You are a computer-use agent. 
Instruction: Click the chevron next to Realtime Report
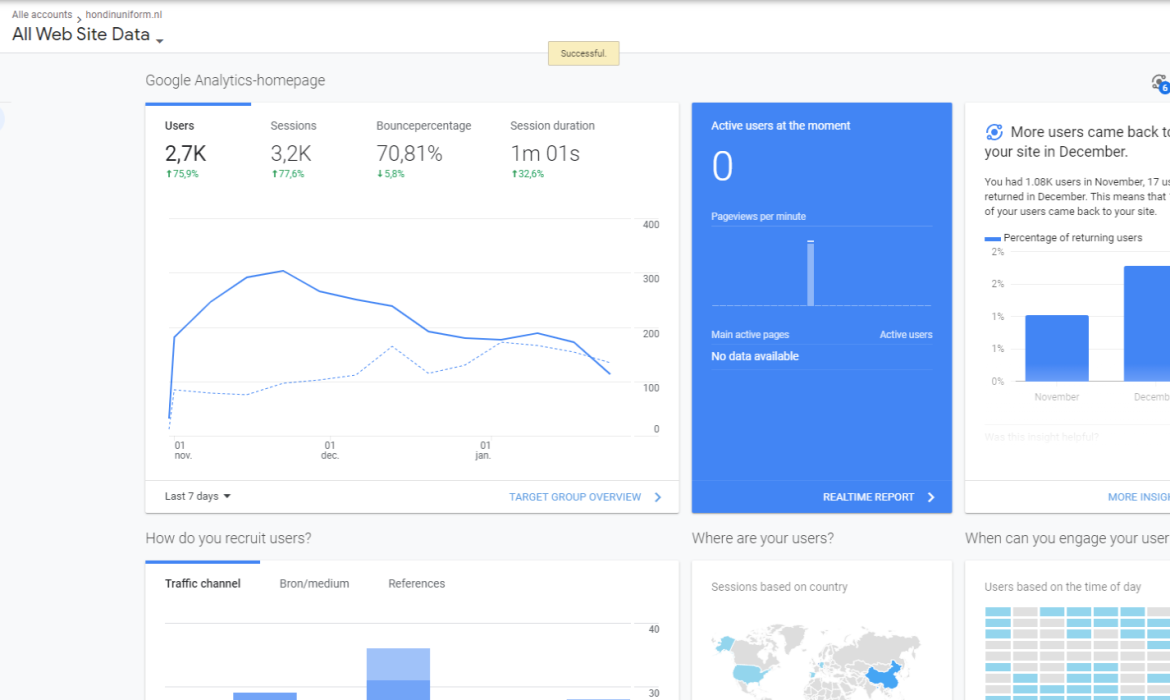[x=931, y=497]
